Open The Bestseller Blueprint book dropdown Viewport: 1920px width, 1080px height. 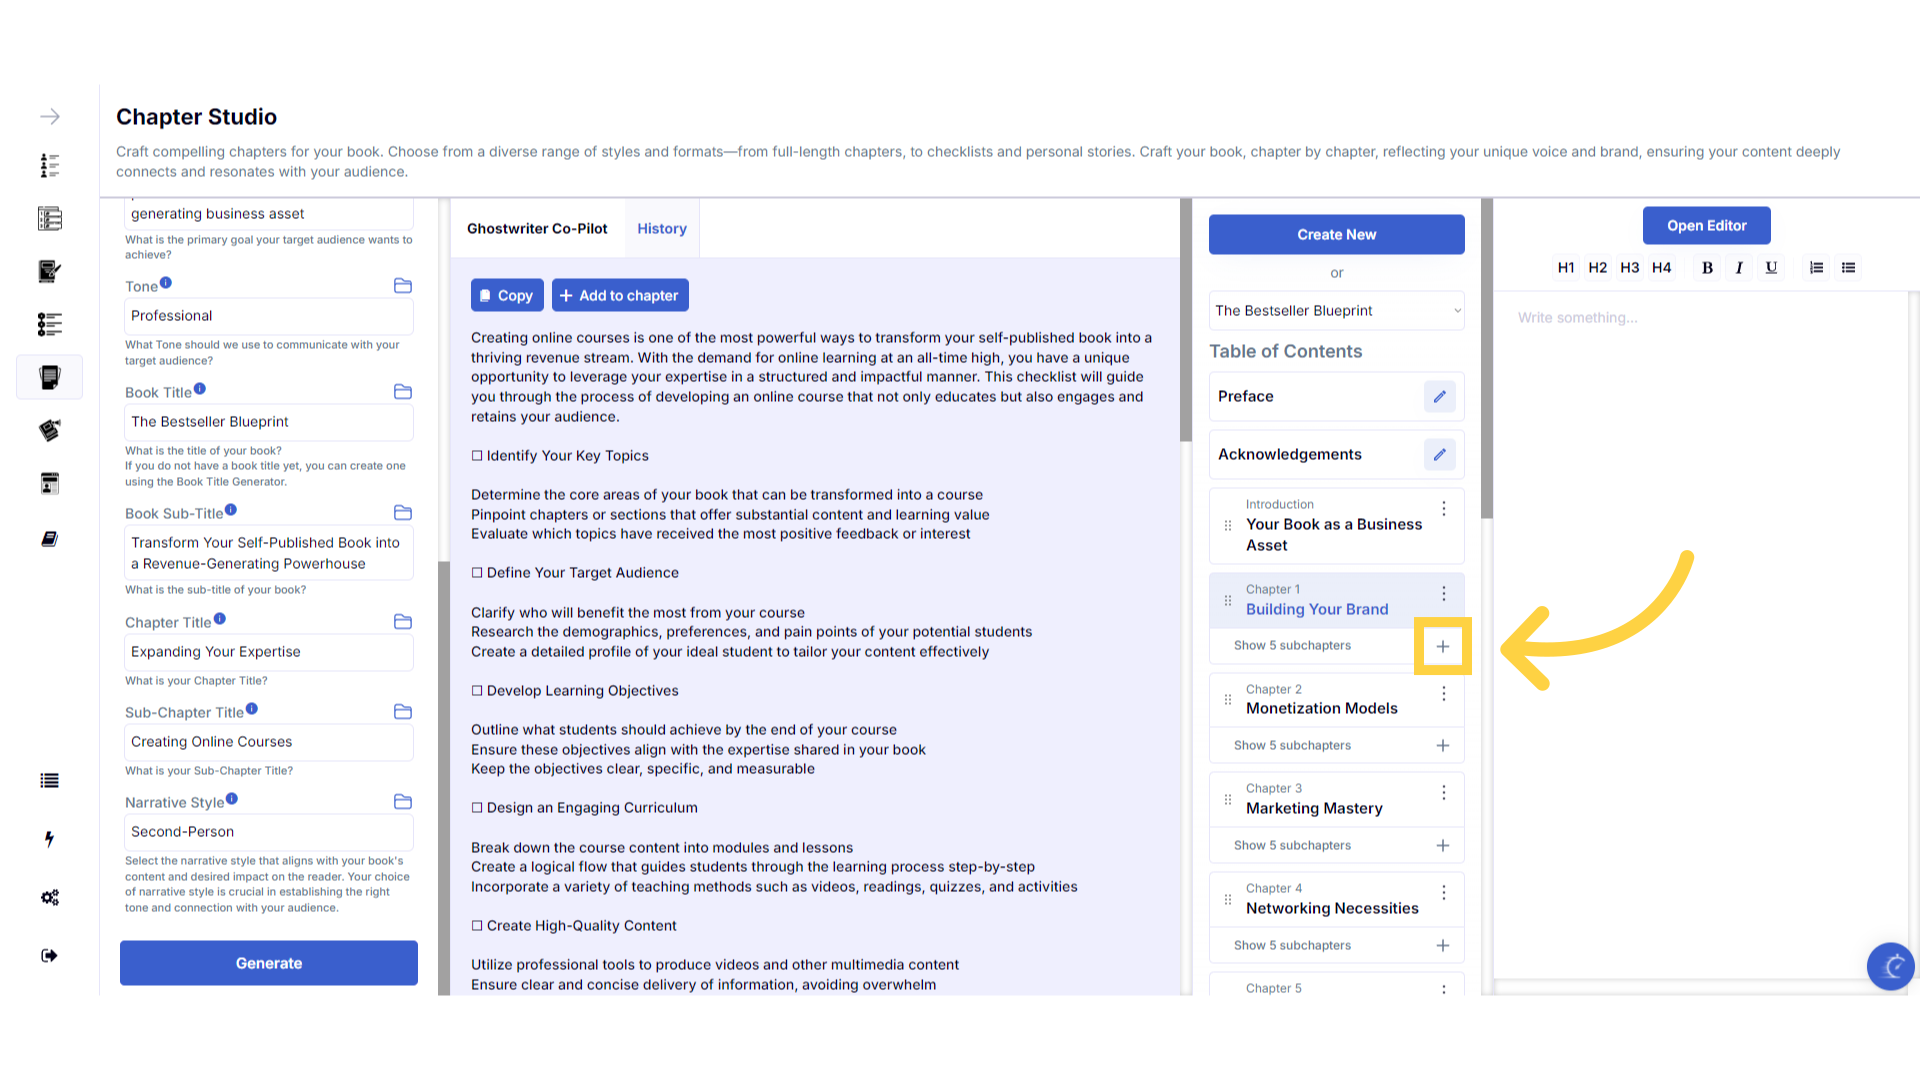point(1336,311)
